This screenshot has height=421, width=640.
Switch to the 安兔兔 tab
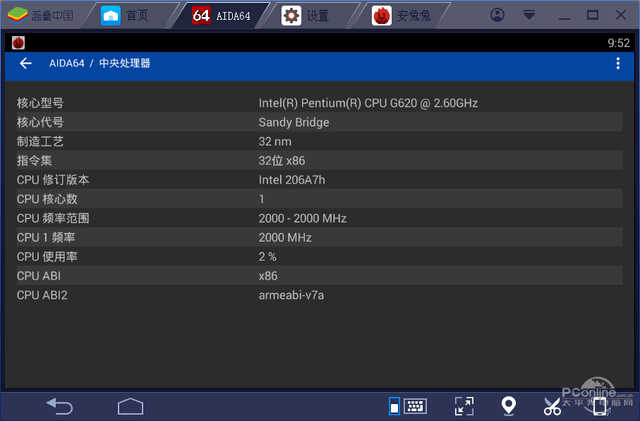(402, 16)
